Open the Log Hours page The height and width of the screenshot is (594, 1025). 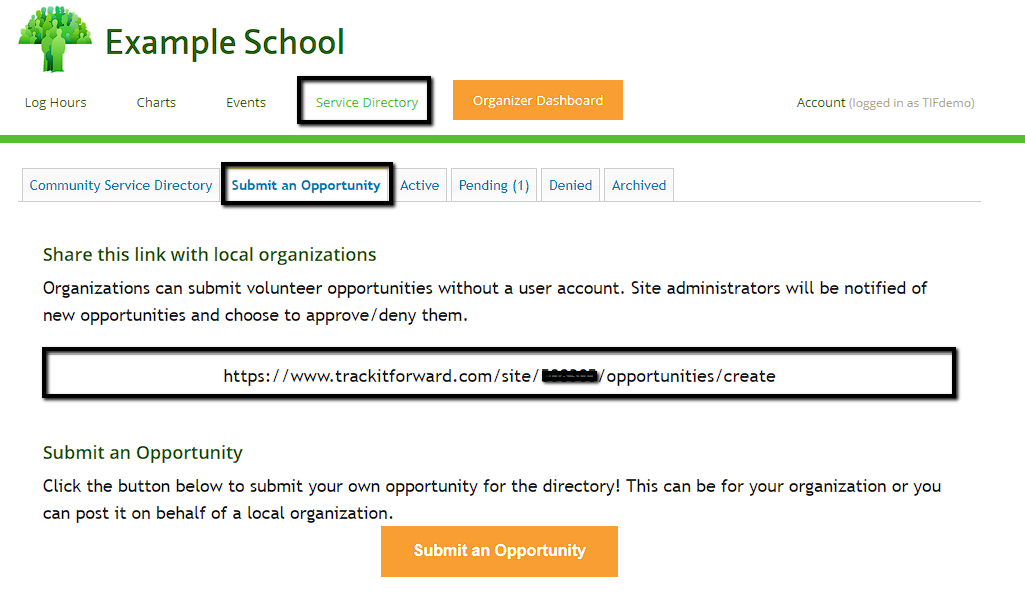(x=56, y=102)
